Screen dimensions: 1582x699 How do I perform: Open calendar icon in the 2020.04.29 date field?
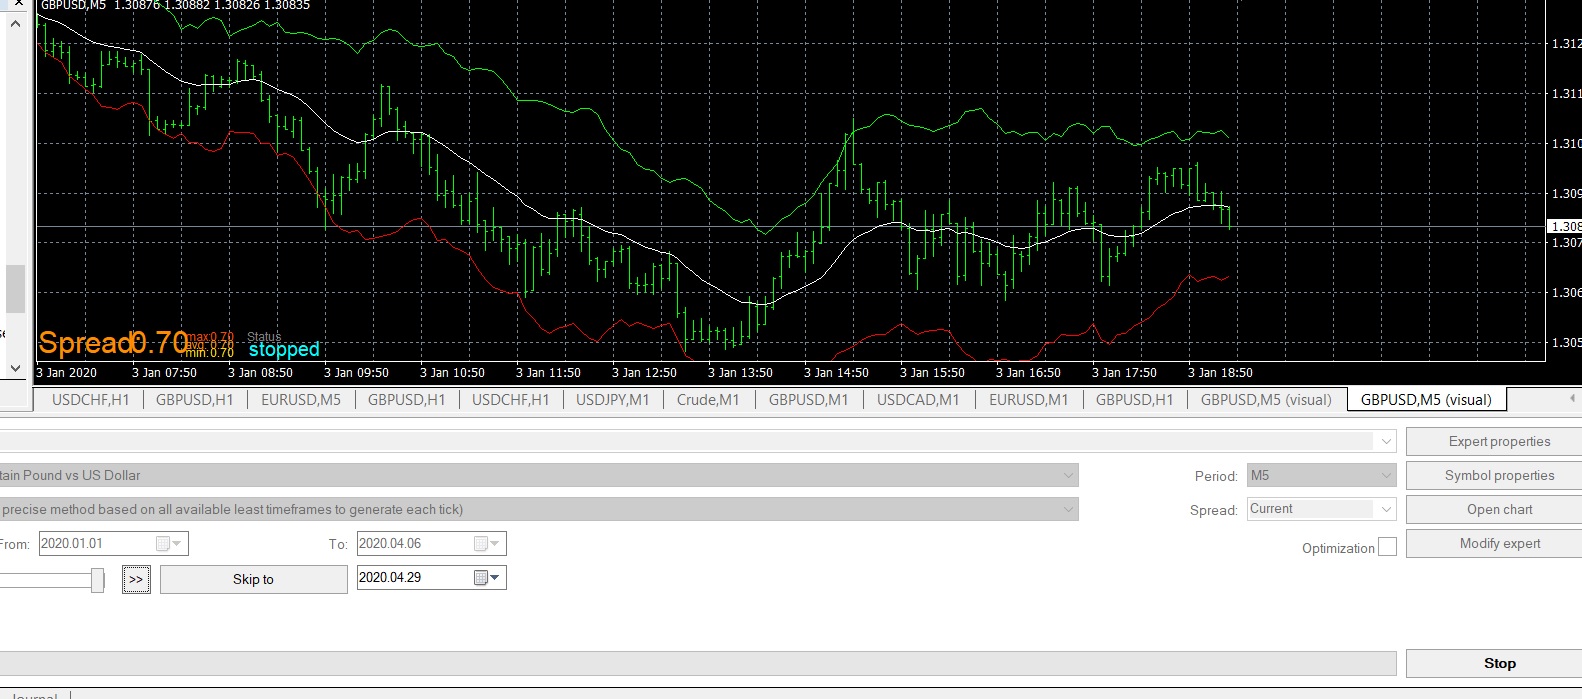[480, 578]
